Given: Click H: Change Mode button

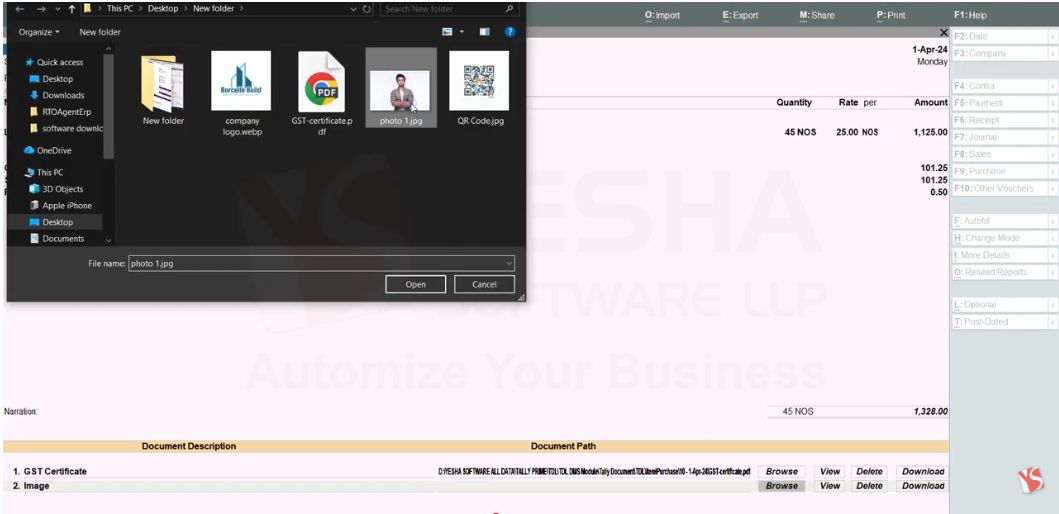Looking at the screenshot, I should pyautogui.click(x=1004, y=238).
